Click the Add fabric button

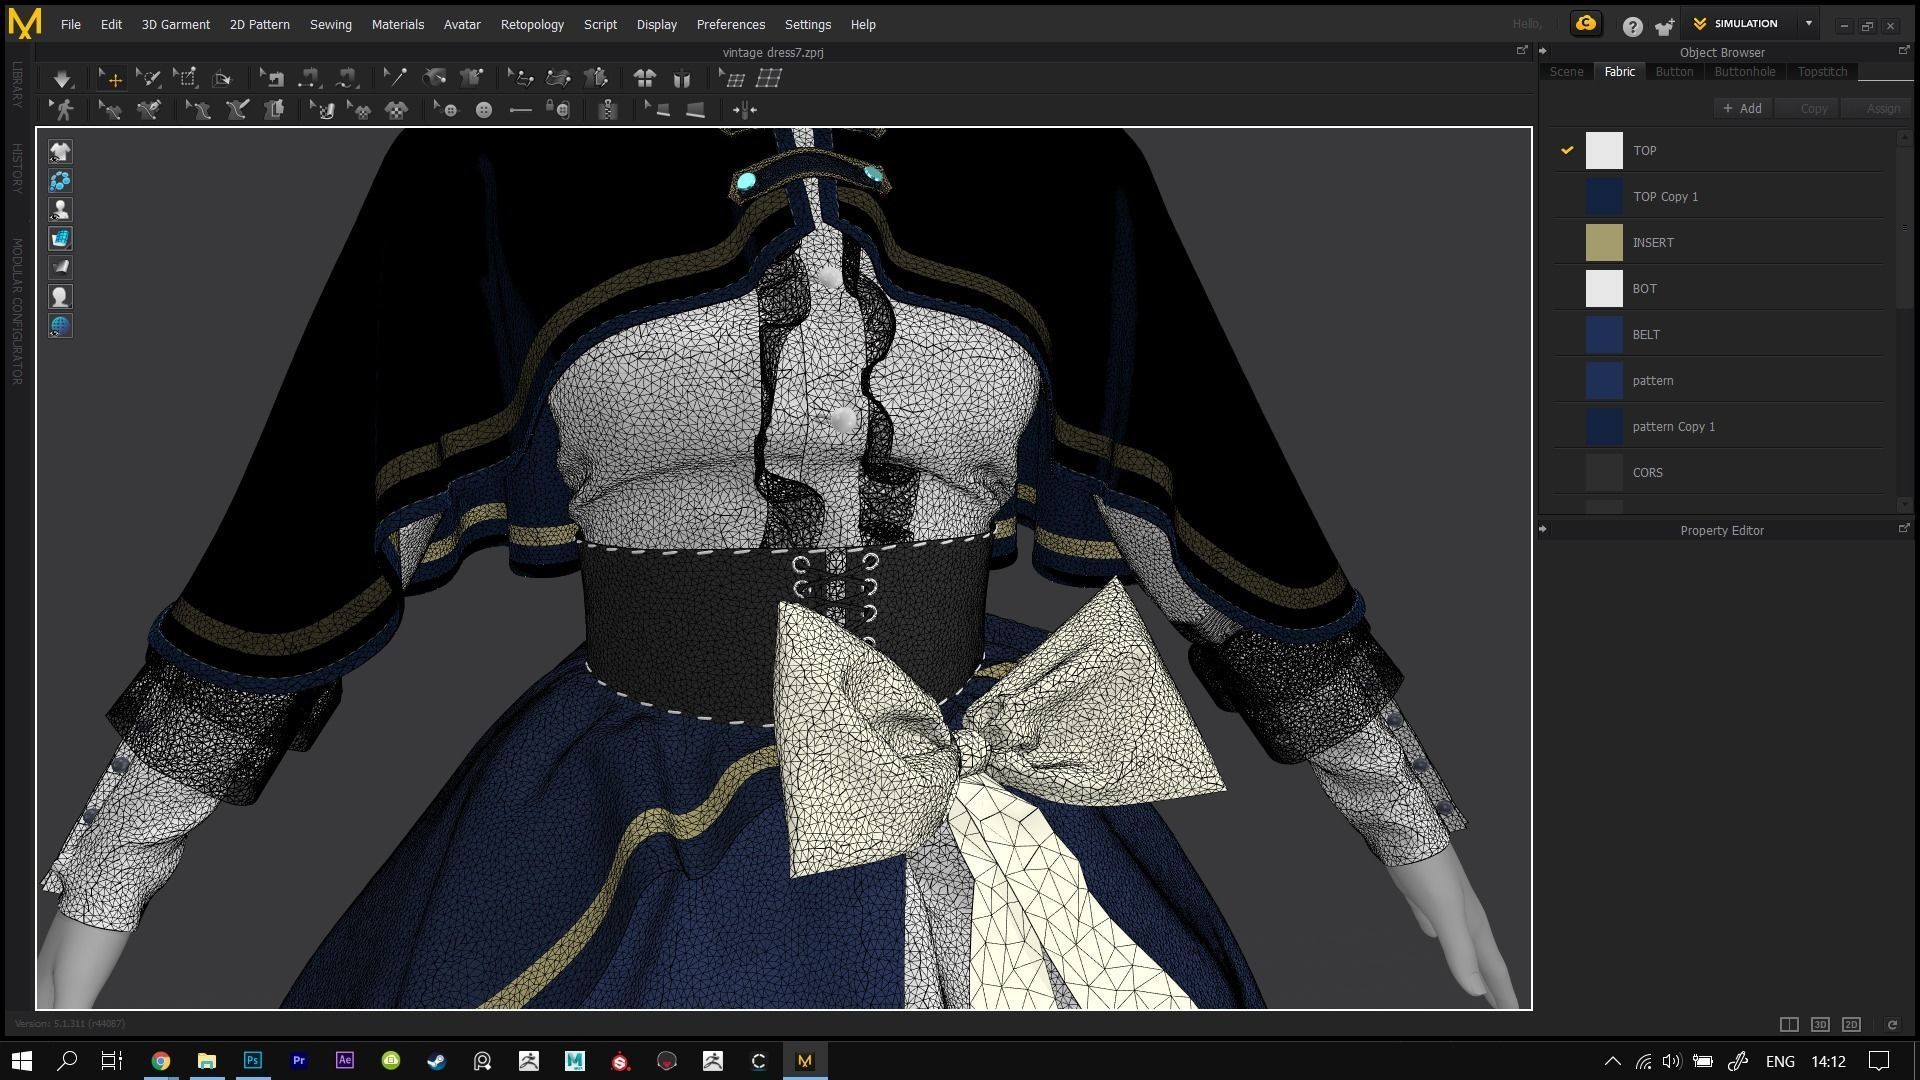pyautogui.click(x=1742, y=108)
